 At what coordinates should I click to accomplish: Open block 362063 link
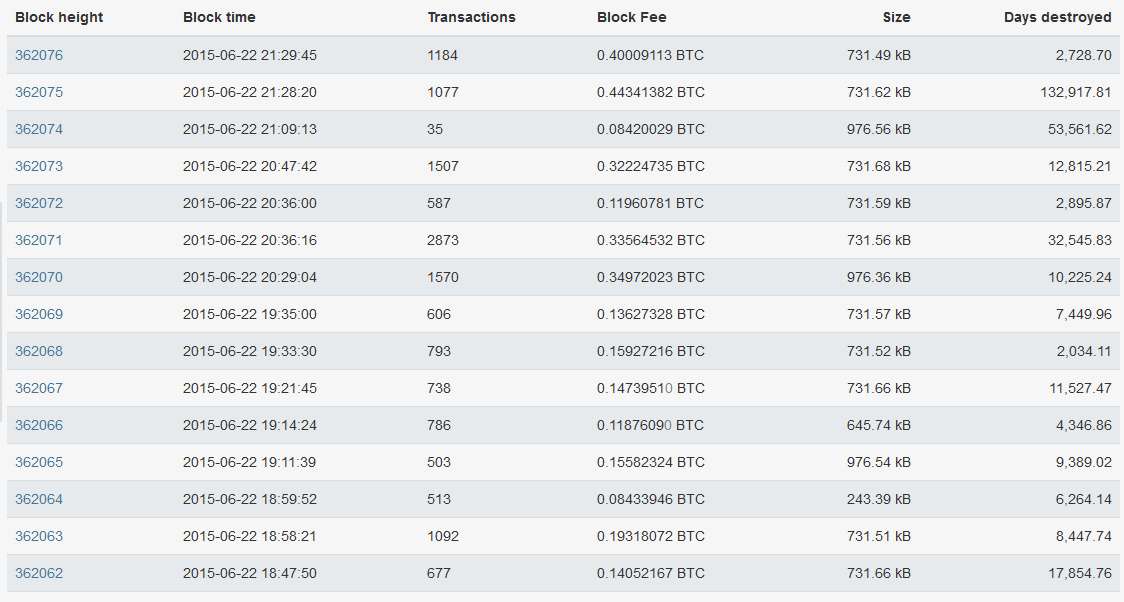click(x=39, y=536)
